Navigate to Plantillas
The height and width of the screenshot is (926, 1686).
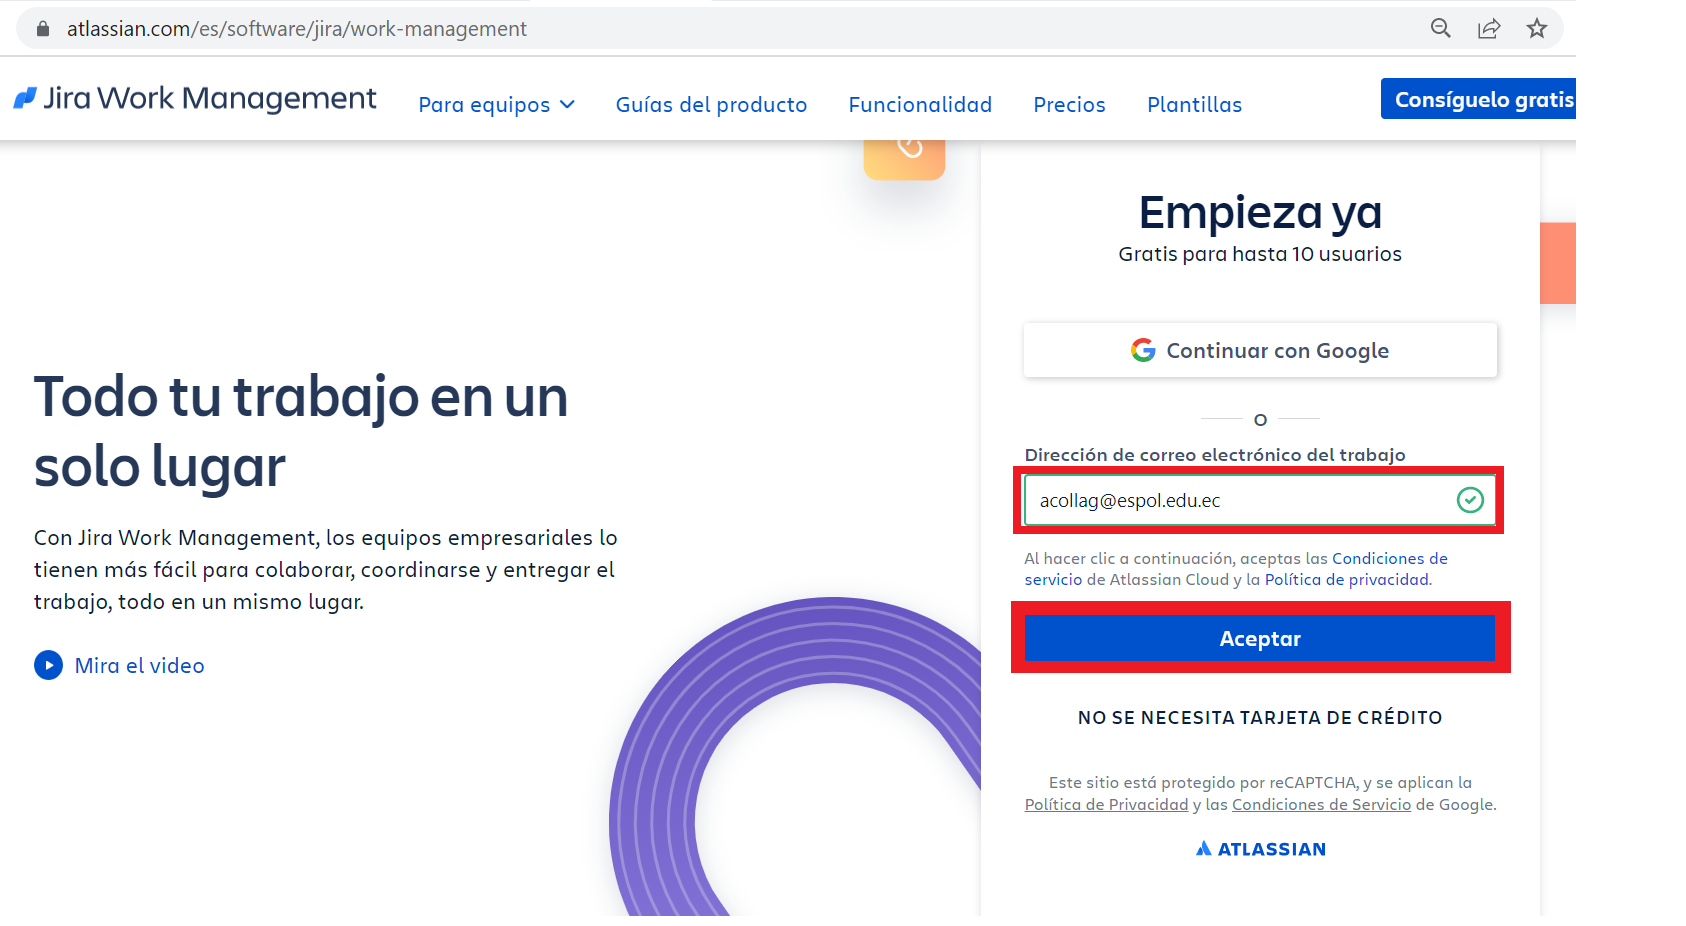pyautogui.click(x=1193, y=104)
